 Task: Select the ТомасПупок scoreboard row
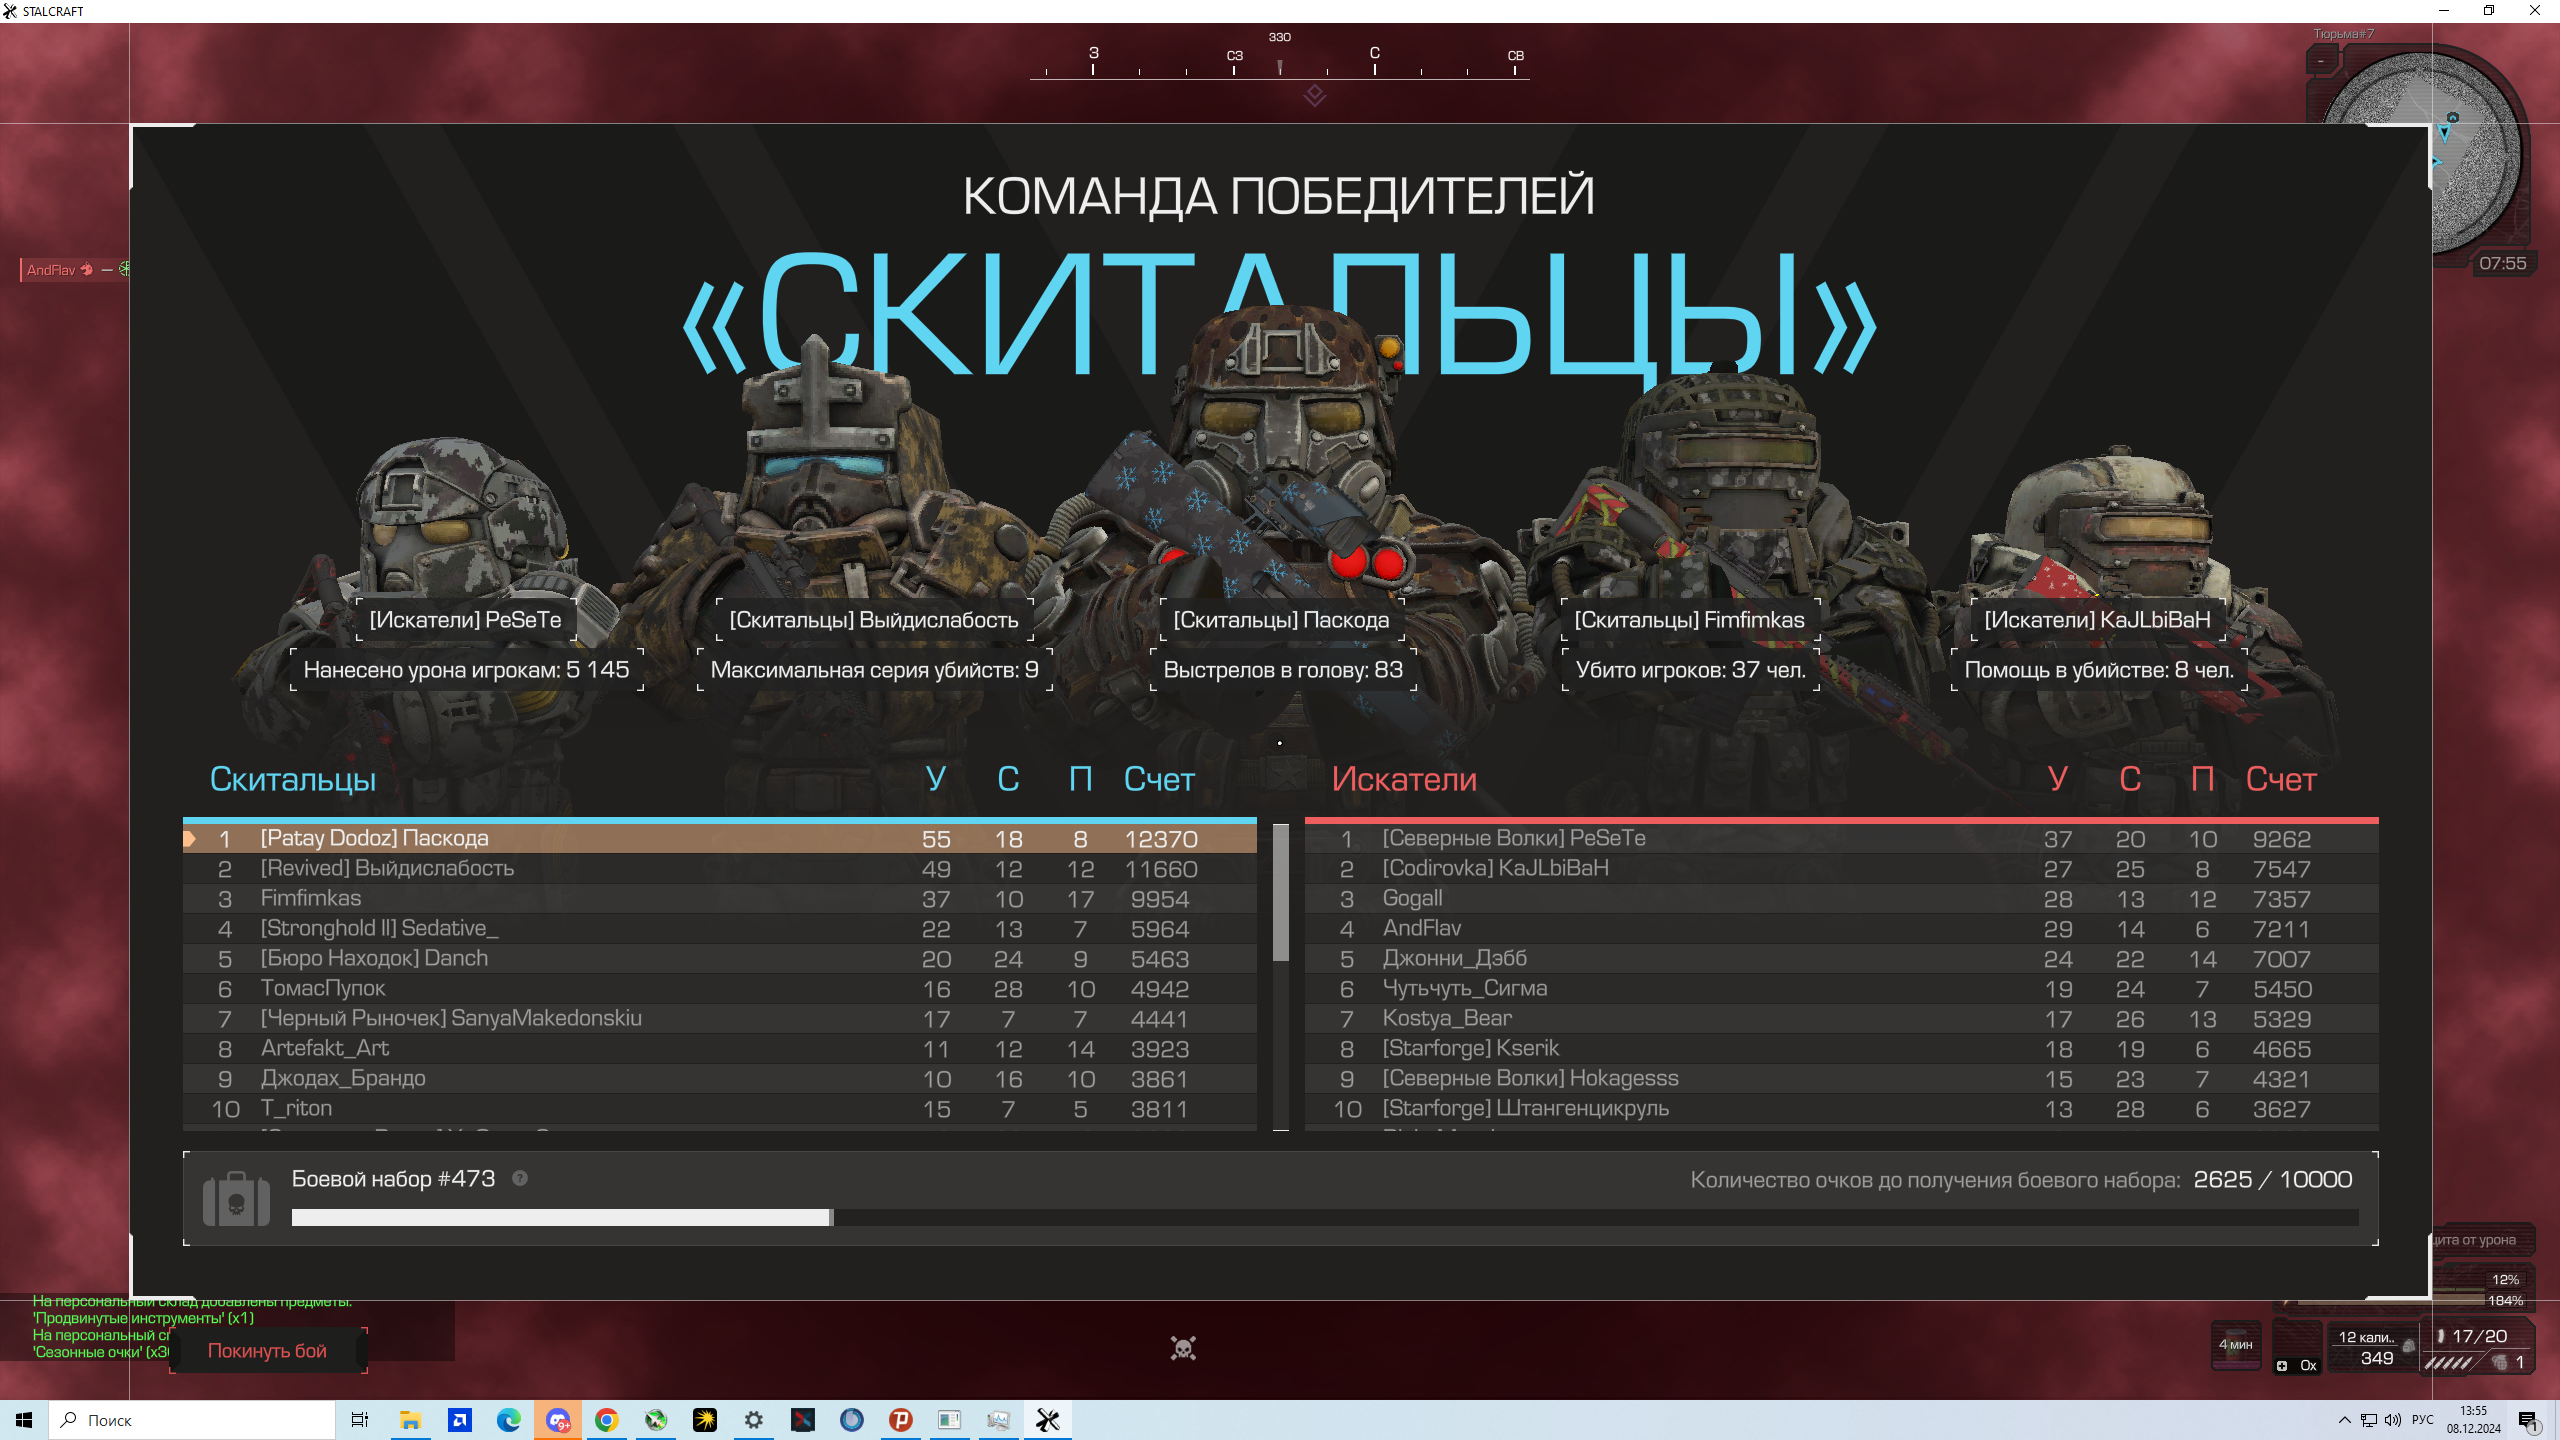pyautogui.click(x=719, y=988)
